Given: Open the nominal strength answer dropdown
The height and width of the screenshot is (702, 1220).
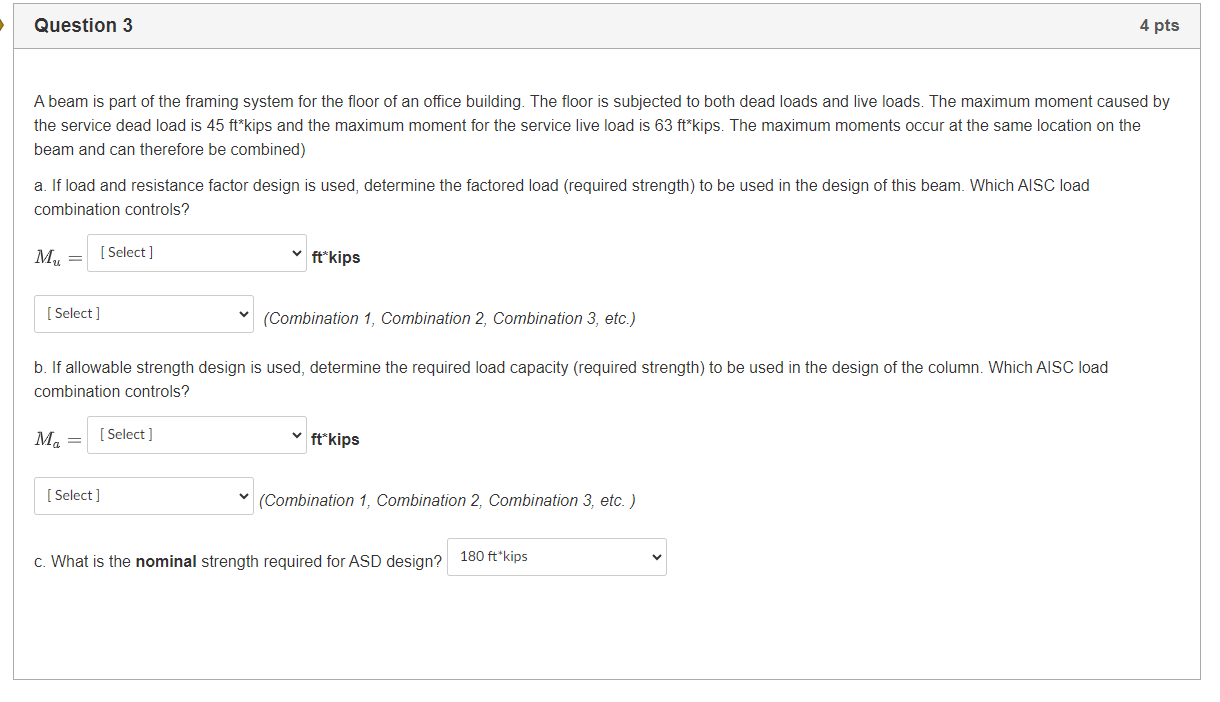Looking at the screenshot, I should pos(556,557).
